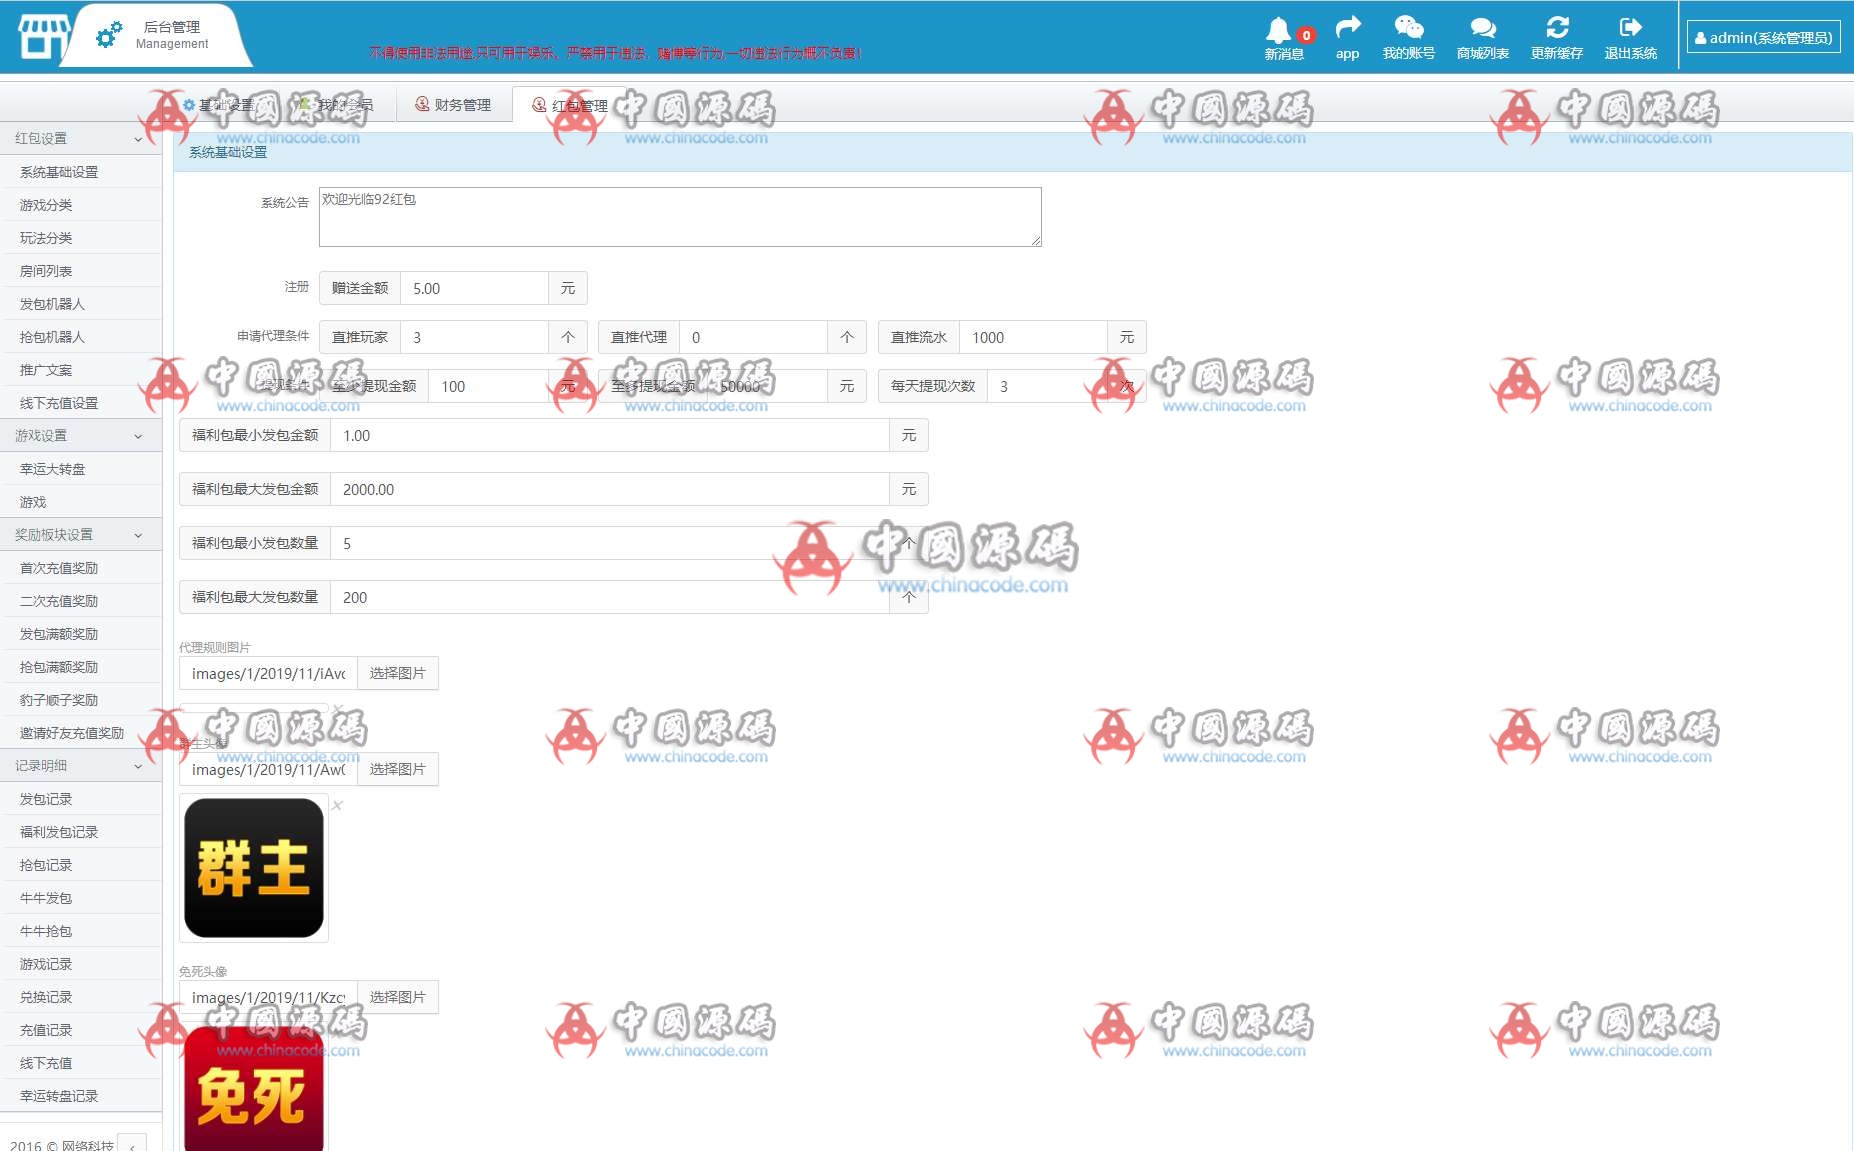Open 游戏记录 in the sidebar
Image resolution: width=1854 pixels, height=1151 pixels.
point(81,964)
